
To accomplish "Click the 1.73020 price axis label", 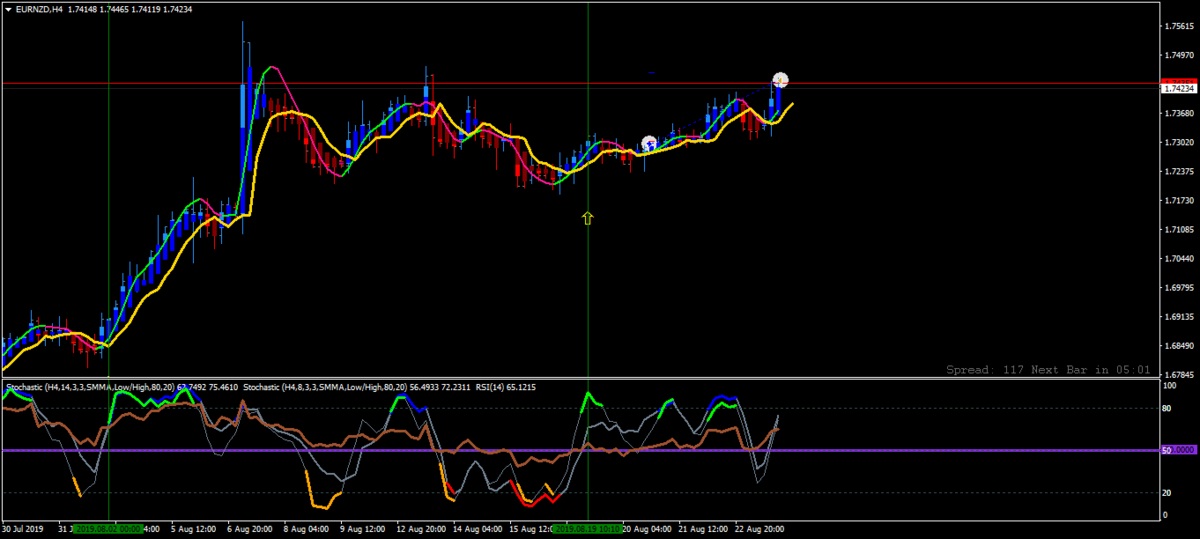I will [x=1181, y=143].
